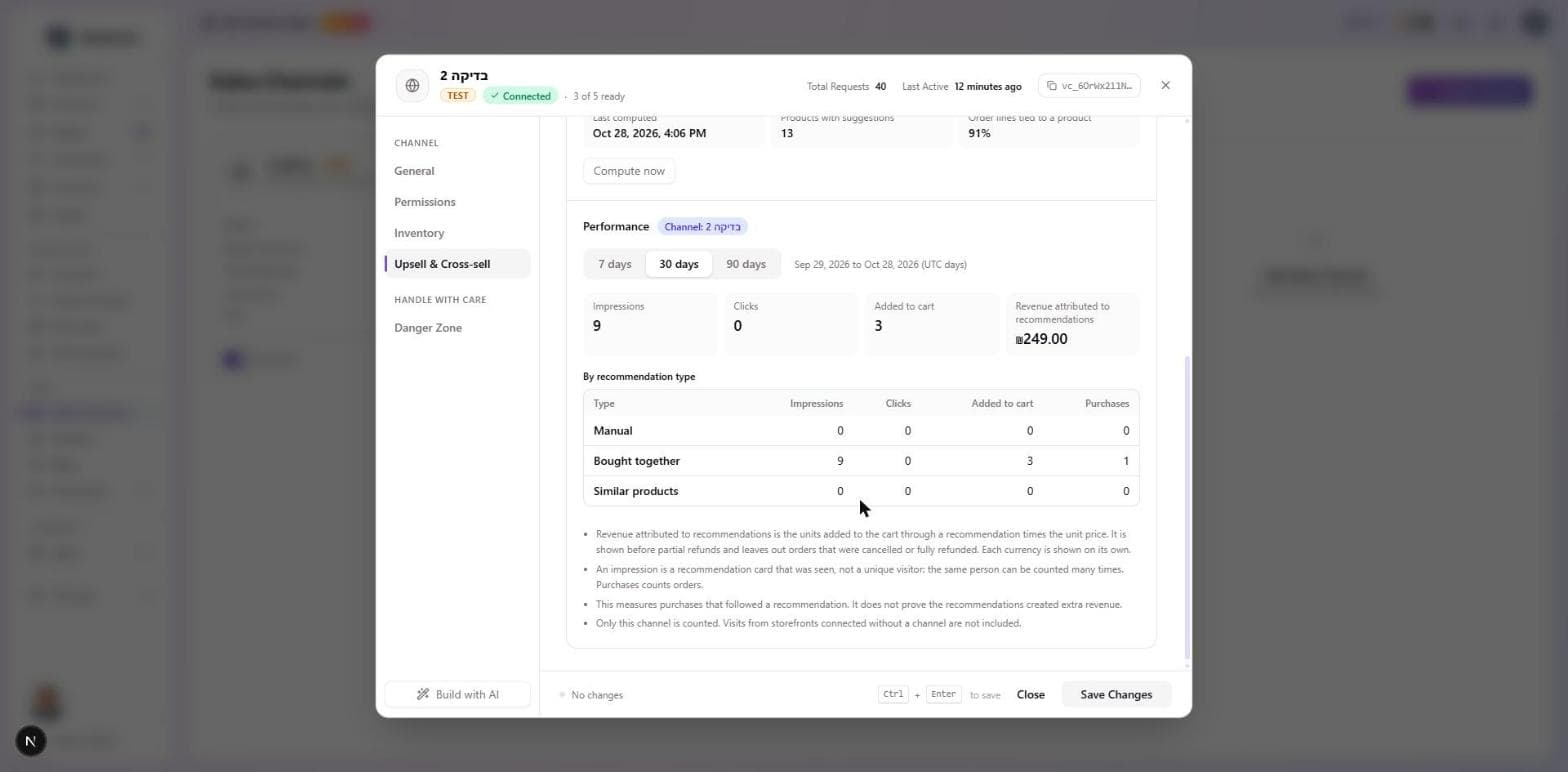The width and height of the screenshot is (1568, 772).
Task: Click the Next.js dev tools N icon
Action: coord(31,741)
